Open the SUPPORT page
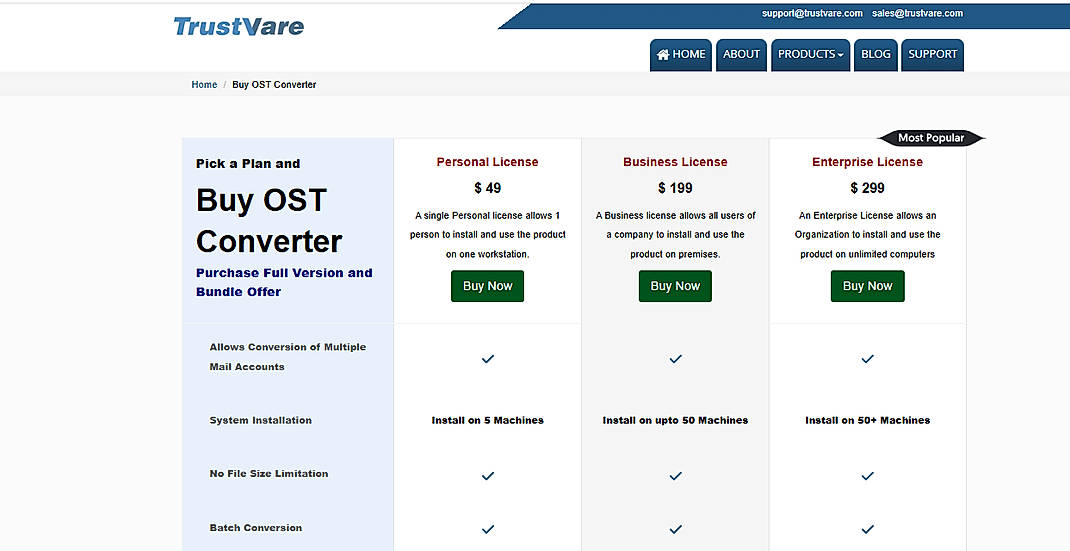The width and height of the screenshot is (1070, 551). click(932, 55)
